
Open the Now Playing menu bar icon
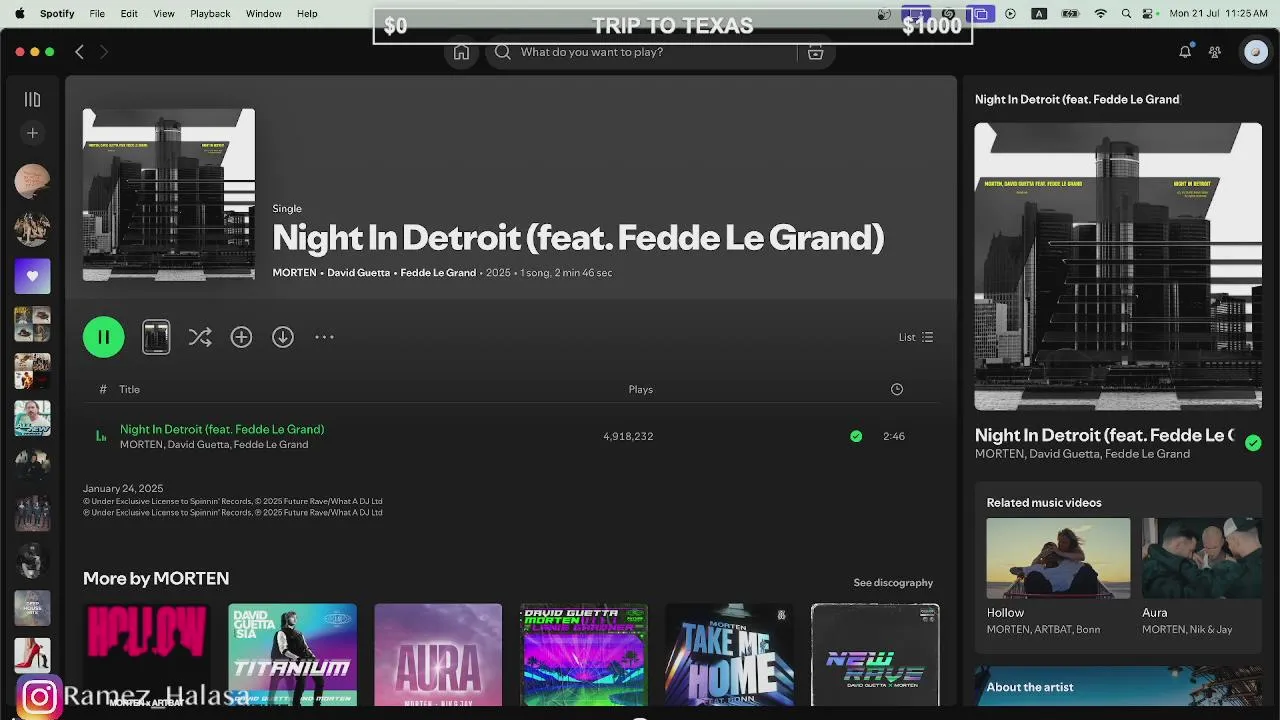1010,13
